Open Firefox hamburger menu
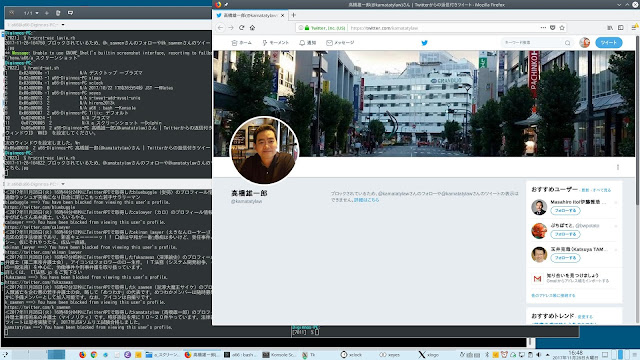The height and width of the screenshot is (360, 640). (x=634, y=28)
